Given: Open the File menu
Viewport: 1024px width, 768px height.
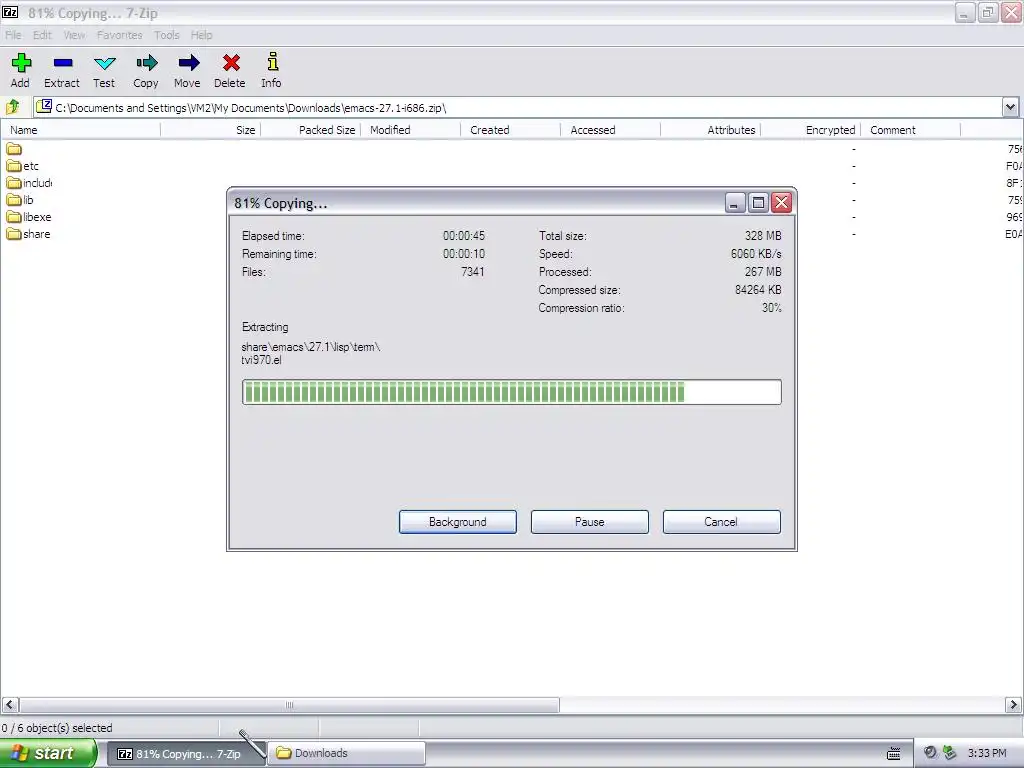Looking at the screenshot, I should point(13,35).
